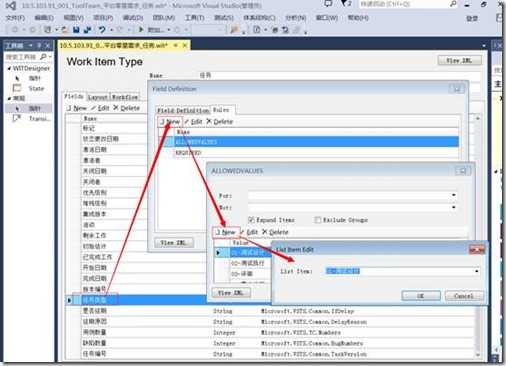Screen dimensions: 506x366
Task: Click the notifications flag icon
Action: pos(345,4)
